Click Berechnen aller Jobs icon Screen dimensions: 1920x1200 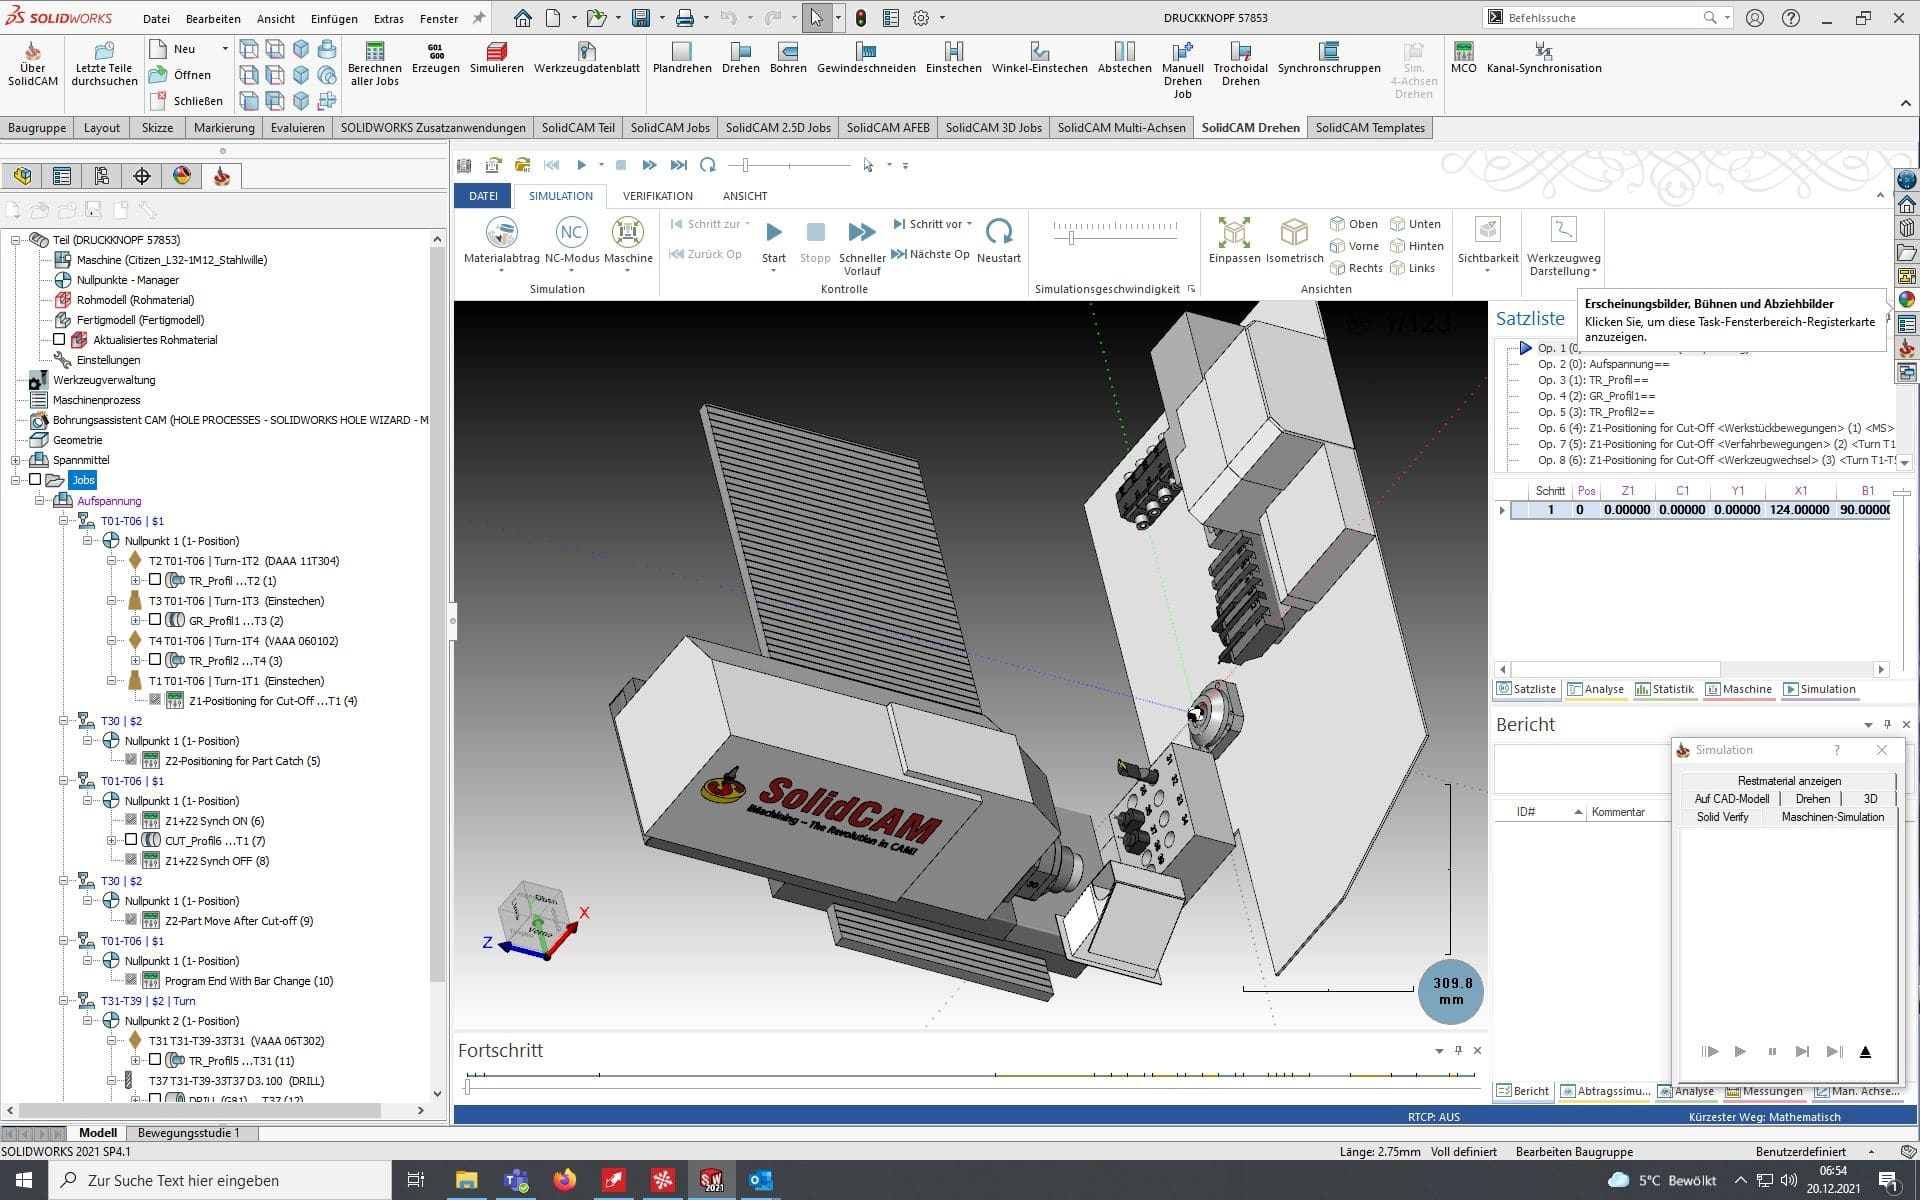click(375, 64)
